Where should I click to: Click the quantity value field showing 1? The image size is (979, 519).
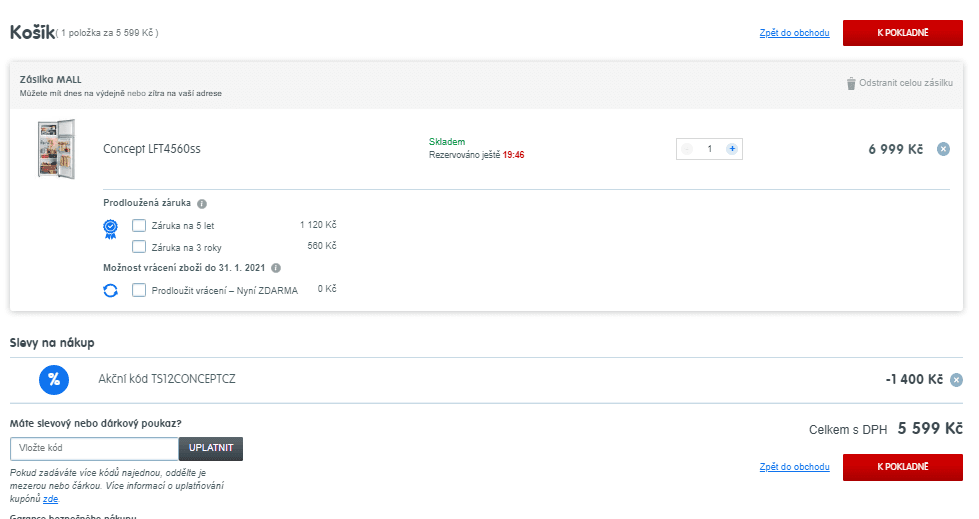tap(709, 149)
